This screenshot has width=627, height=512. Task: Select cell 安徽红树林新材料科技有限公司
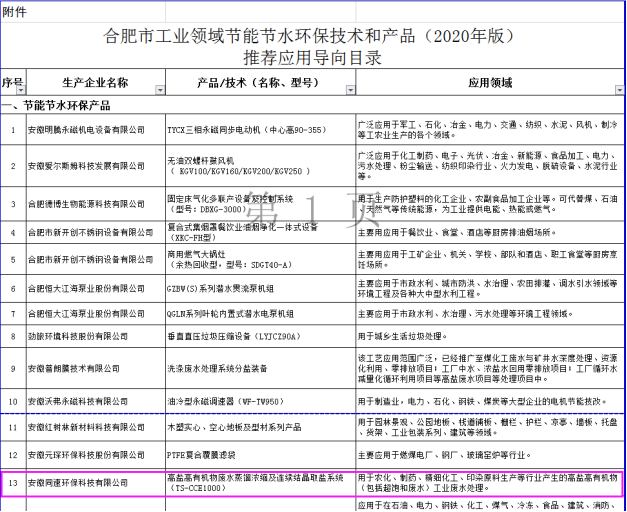[96, 428]
